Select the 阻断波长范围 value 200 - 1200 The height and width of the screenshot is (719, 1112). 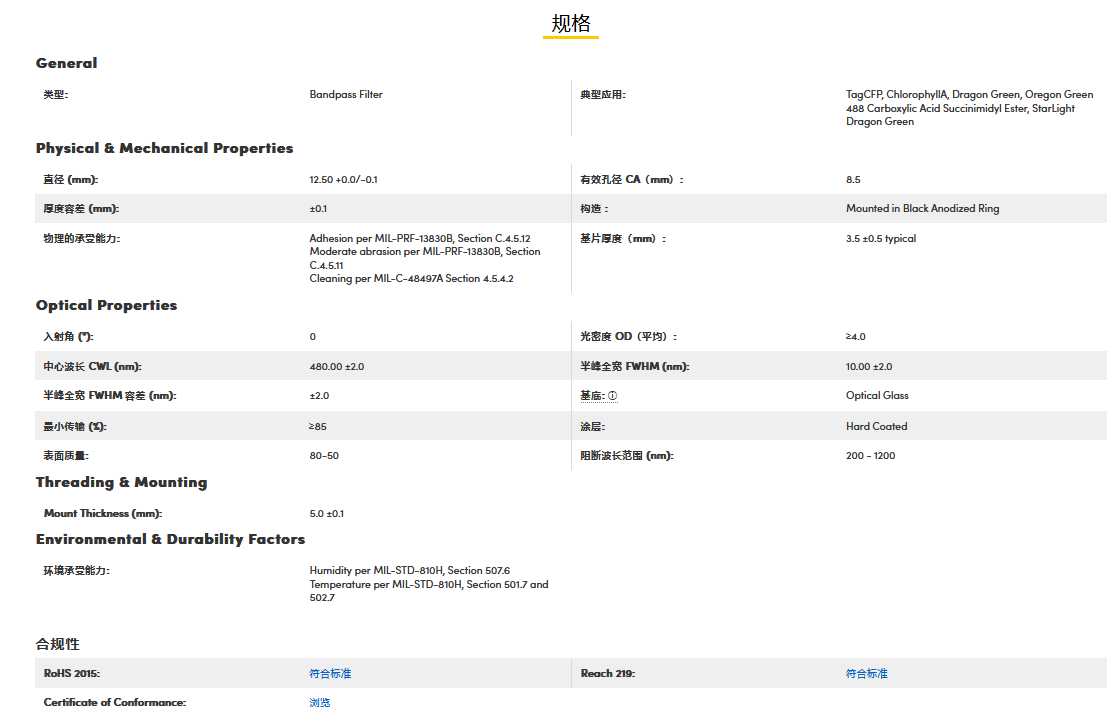pyautogui.click(x=870, y=456)
